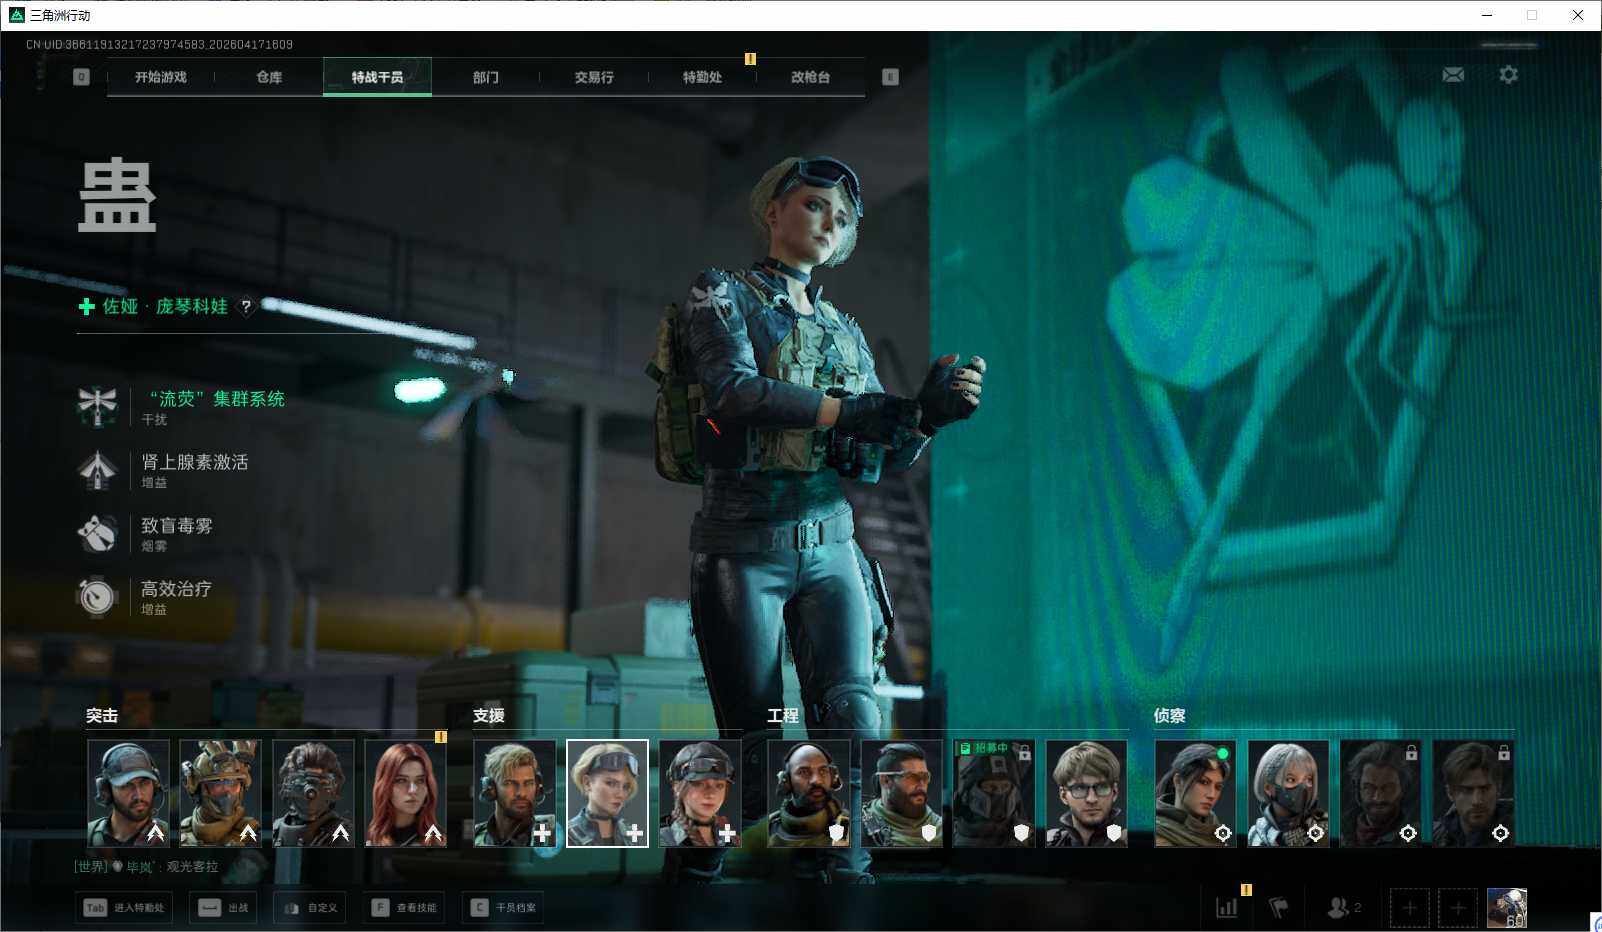Open the friends list icon showing 2
The height and width of the screenshot is (932, 1602).
[1344, 907]
